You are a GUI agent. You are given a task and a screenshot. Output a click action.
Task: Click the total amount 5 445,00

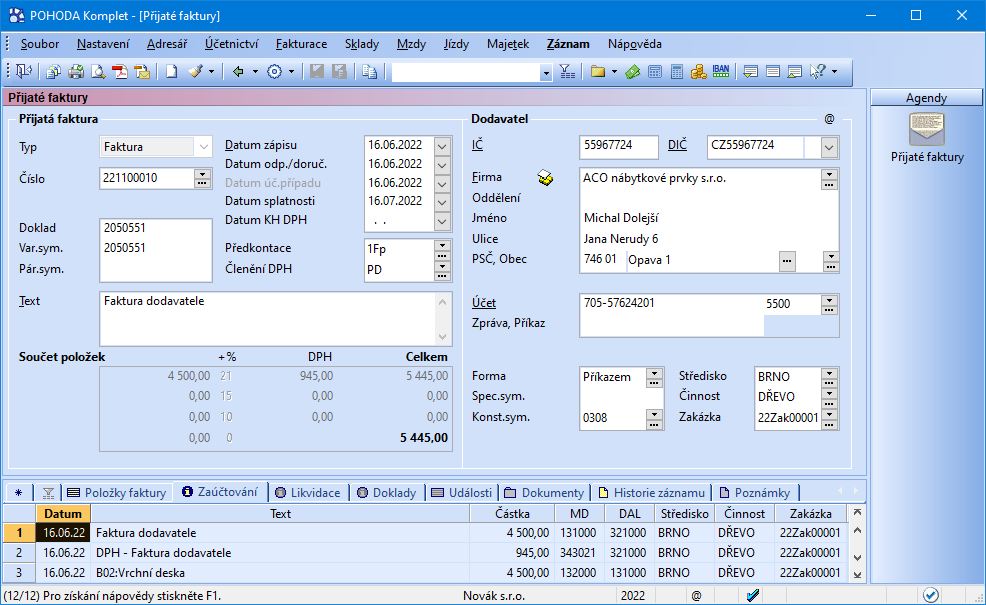click(x=424, y=438)
